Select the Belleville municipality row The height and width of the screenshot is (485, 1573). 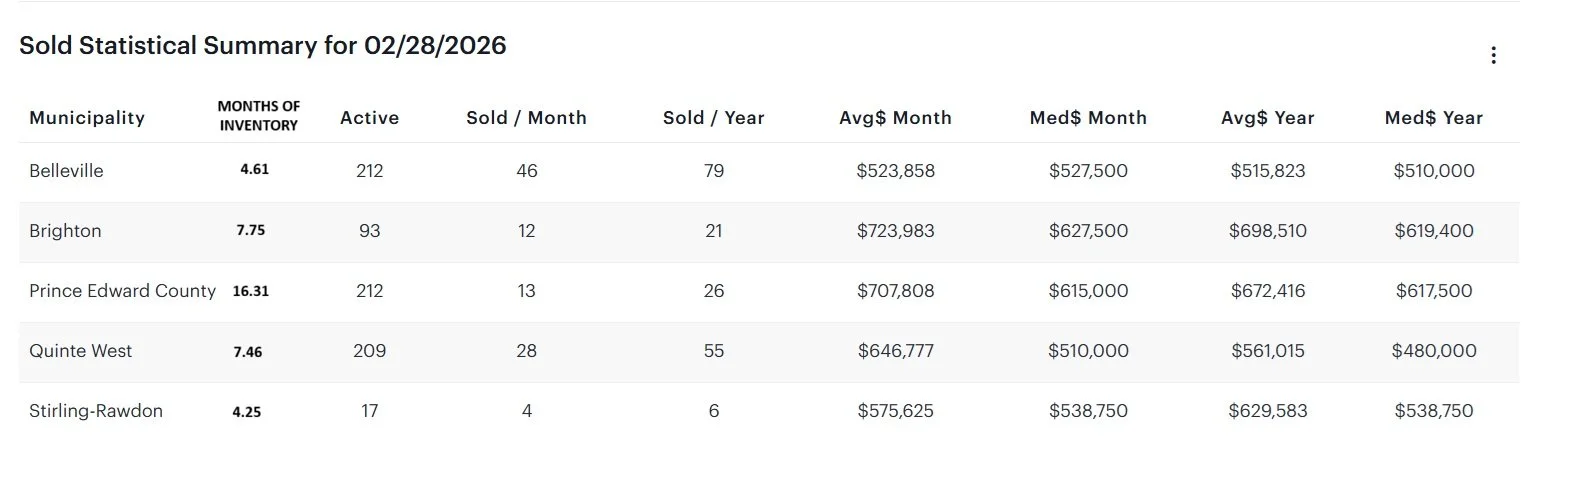[66, 171]
